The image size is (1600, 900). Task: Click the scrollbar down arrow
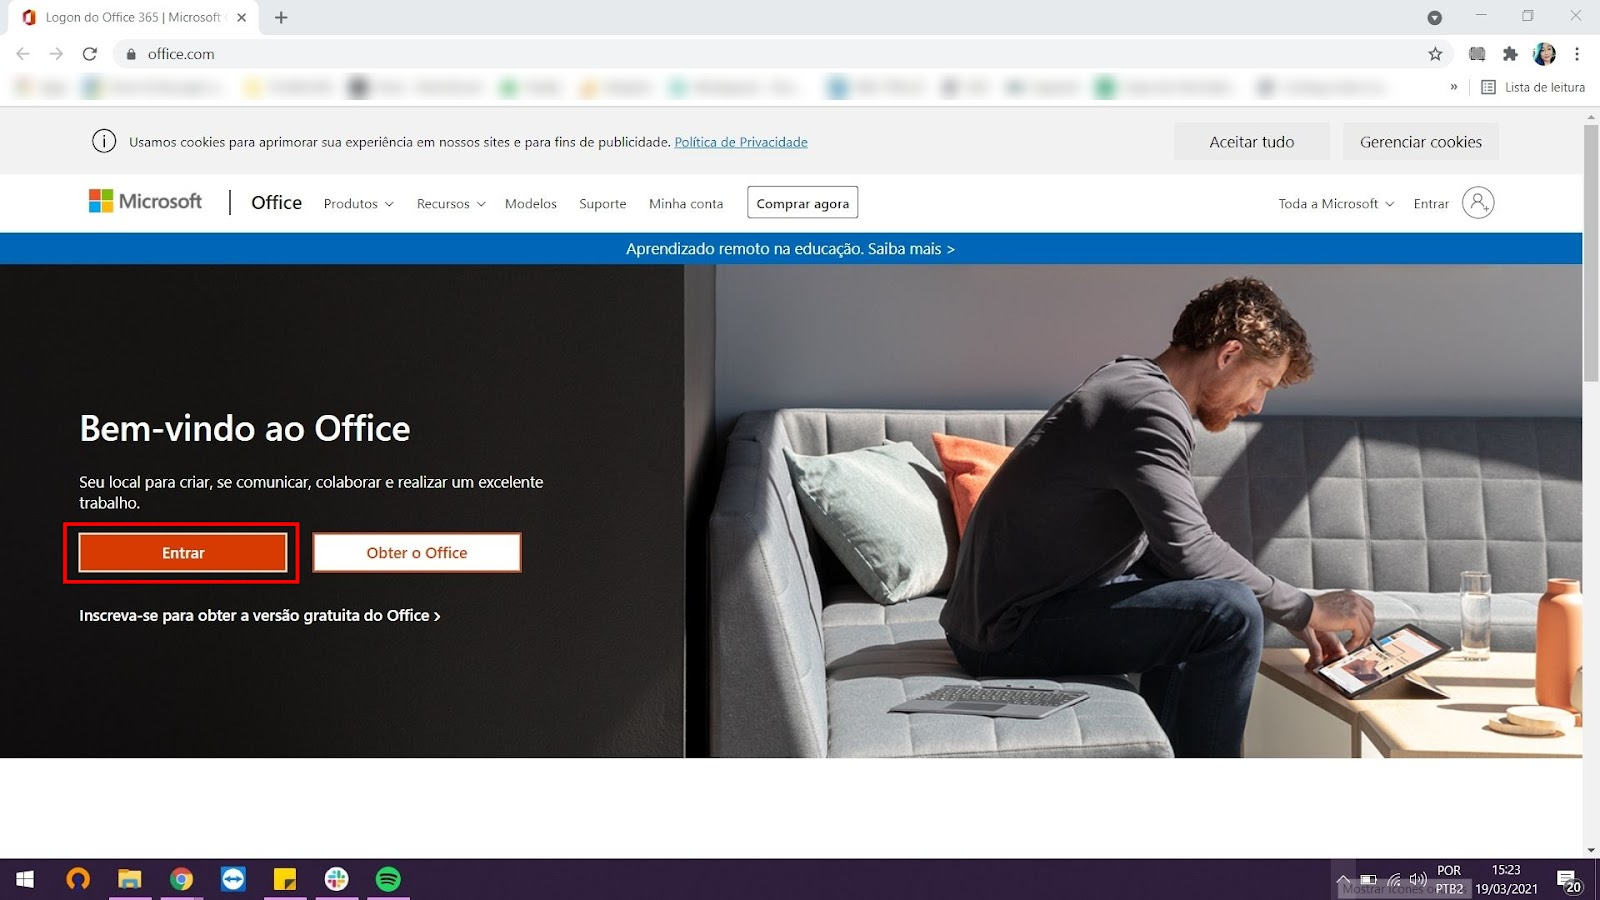pos(1591,850)
